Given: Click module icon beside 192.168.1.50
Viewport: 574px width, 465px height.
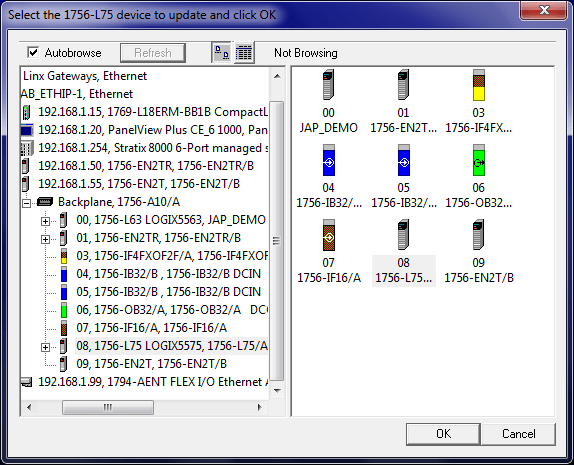Looking at the screenshot, I should pyautogui.click(x=25, y=166).
